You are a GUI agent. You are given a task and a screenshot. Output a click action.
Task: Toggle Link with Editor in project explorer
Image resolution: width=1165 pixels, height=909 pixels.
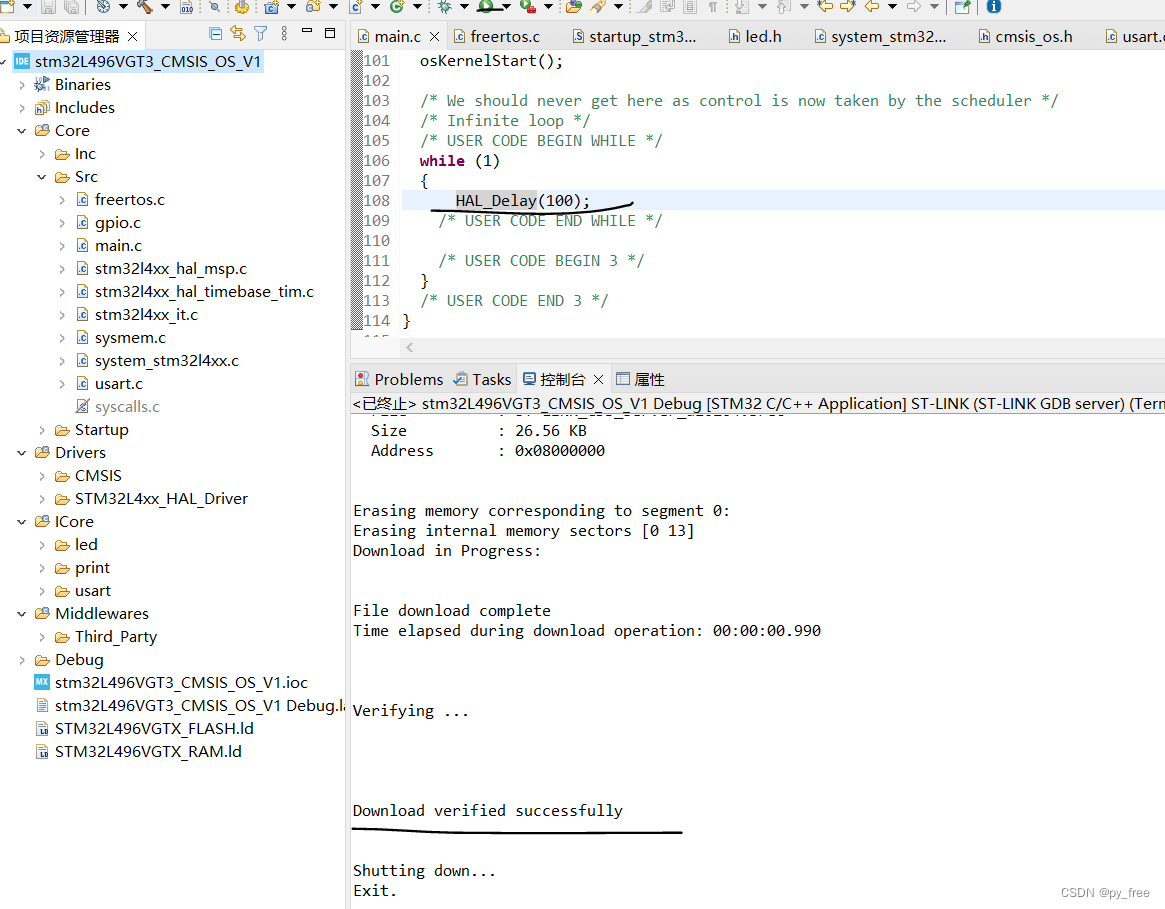coord(238,34)
